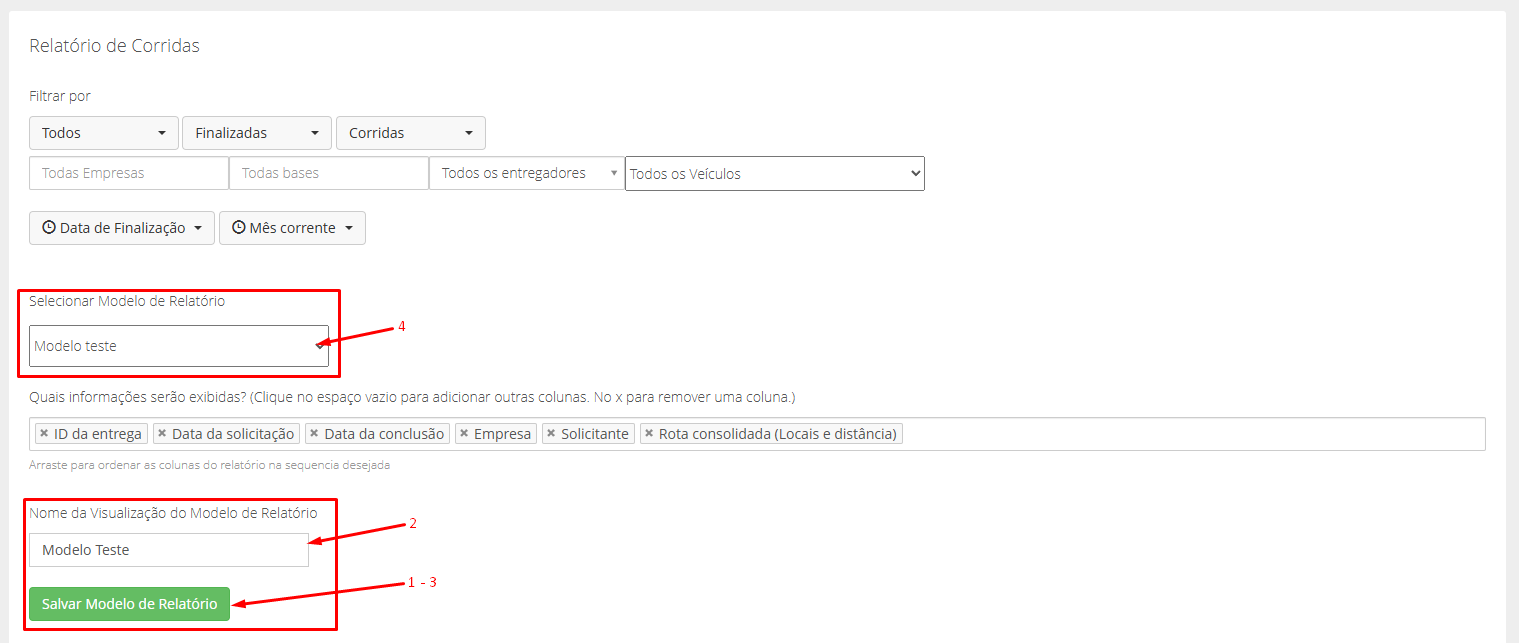The height and width of the screenshot is (643, 1519).
Task: Click the Todas Empresas input field
Action: pyautogui.click(x=129, y=173)
